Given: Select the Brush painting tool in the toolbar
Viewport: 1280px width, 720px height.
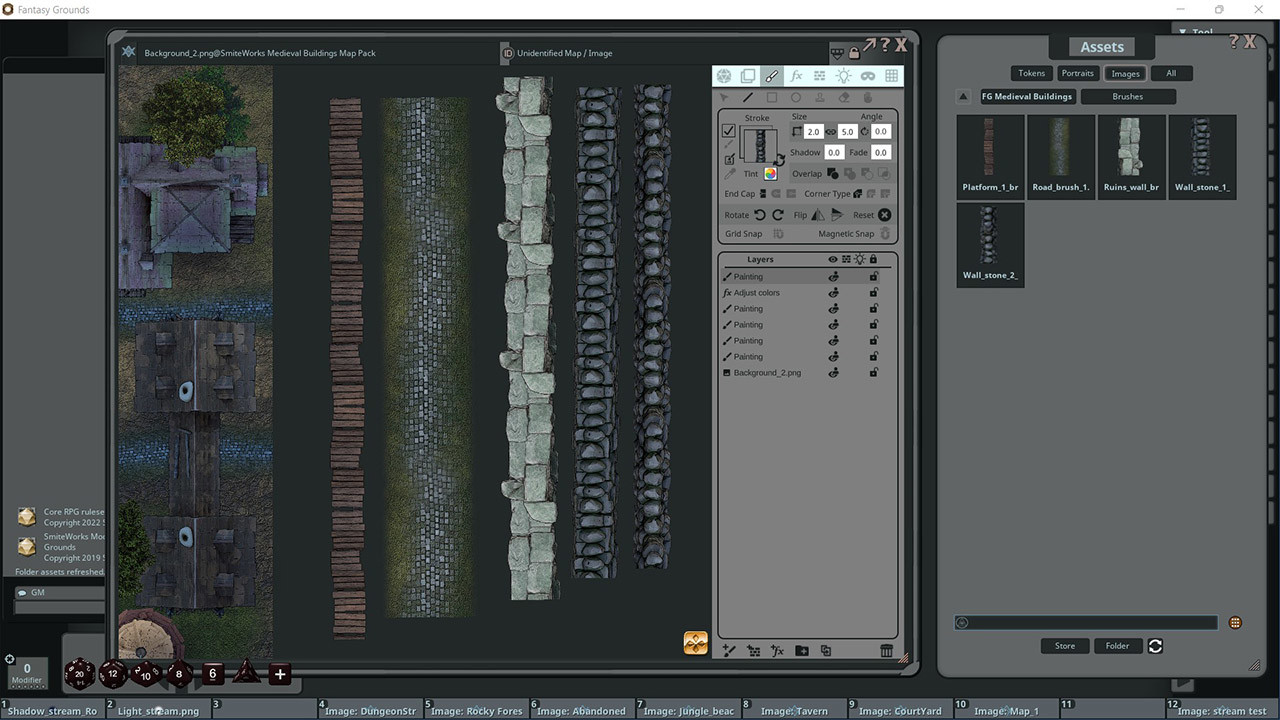Looking at the screenshot, I should (771, 75).
